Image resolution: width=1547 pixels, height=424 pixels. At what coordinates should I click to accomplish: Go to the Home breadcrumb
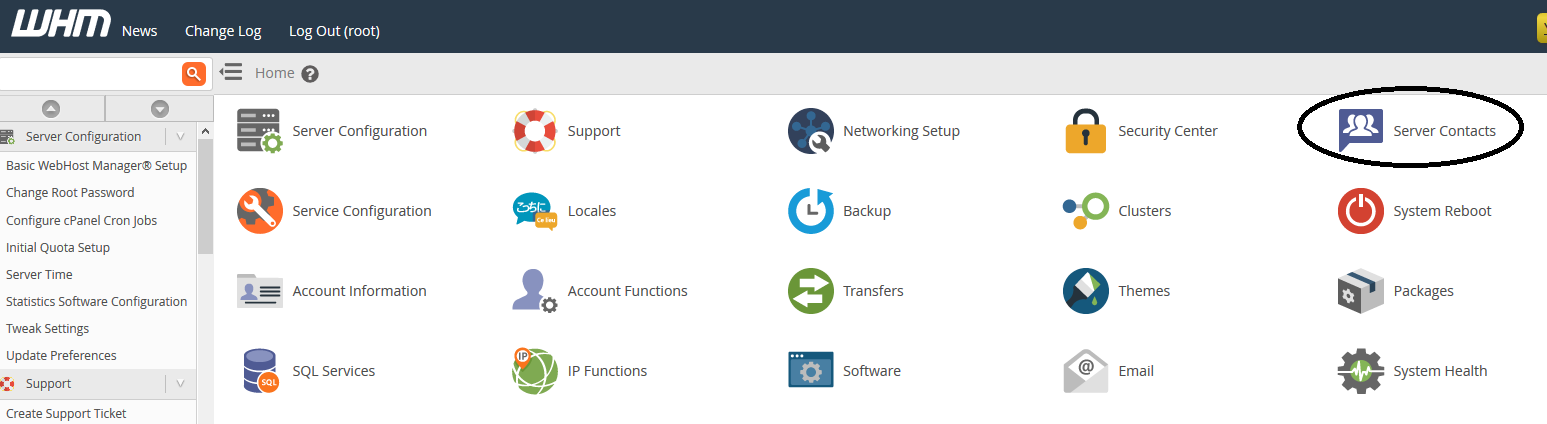pyautogui.click(x=275, y=73)
